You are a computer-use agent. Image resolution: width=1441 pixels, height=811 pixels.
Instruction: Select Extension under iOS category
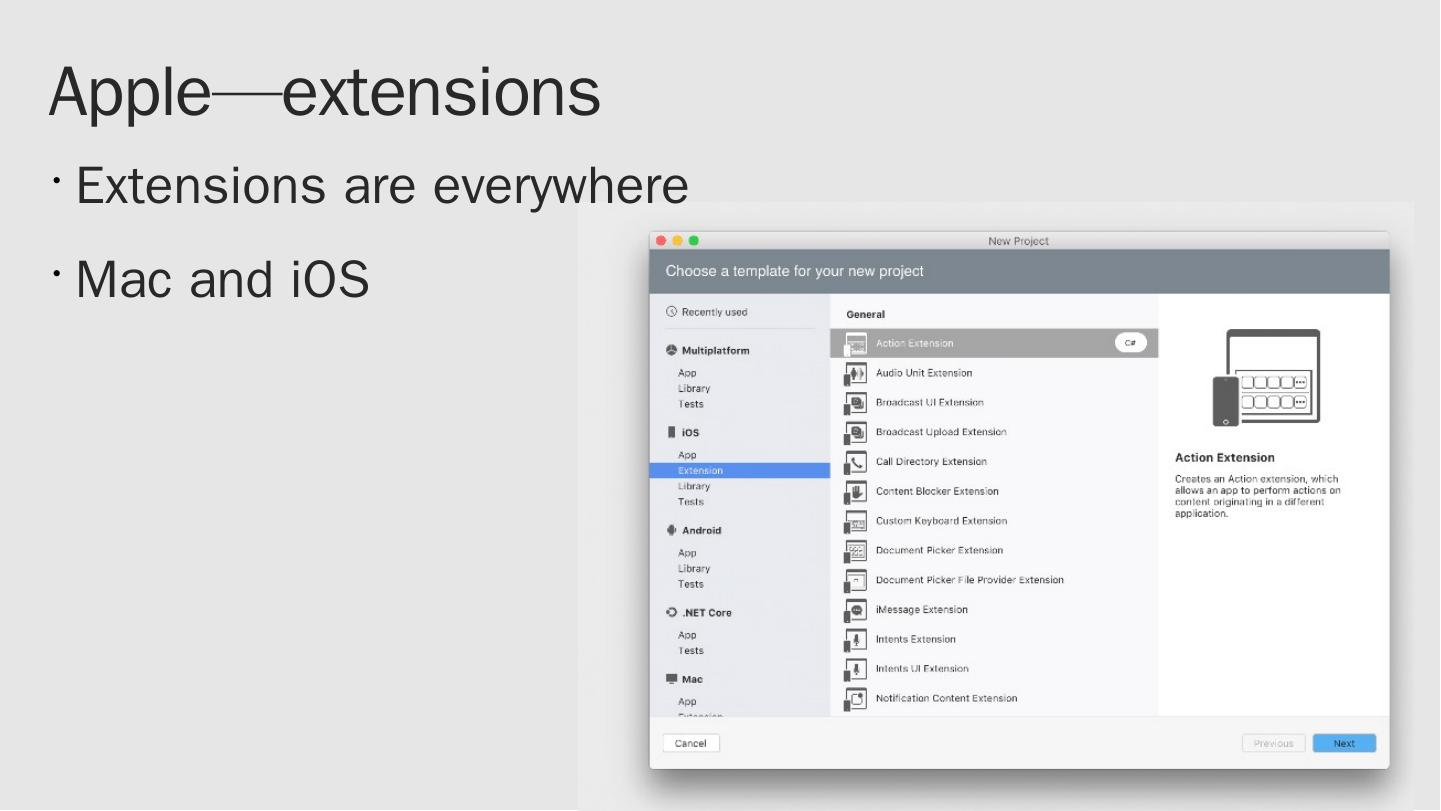pyautogui.click(x=700, y=471)
